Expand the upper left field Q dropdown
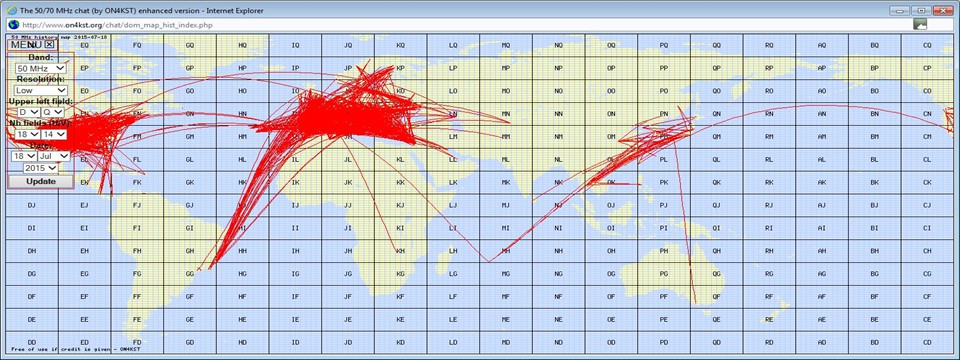This screenshot has height=360, width=960. click(53, 112)
